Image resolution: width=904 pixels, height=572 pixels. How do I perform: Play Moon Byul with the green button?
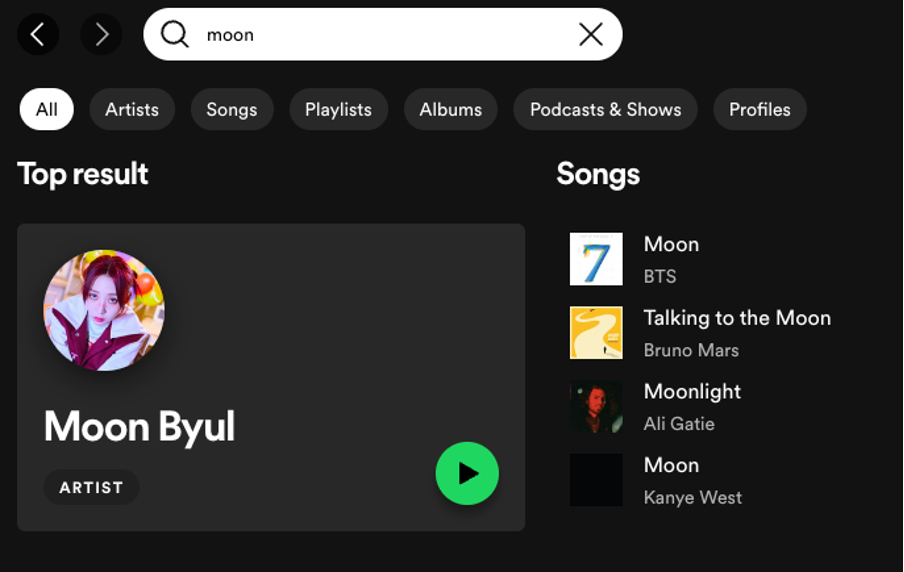(467, 473)
